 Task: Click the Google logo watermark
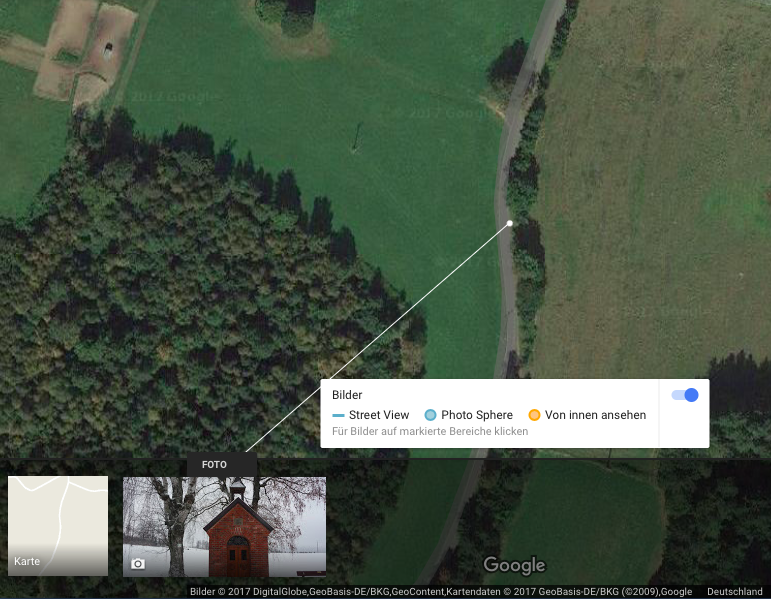coord(514,565)
